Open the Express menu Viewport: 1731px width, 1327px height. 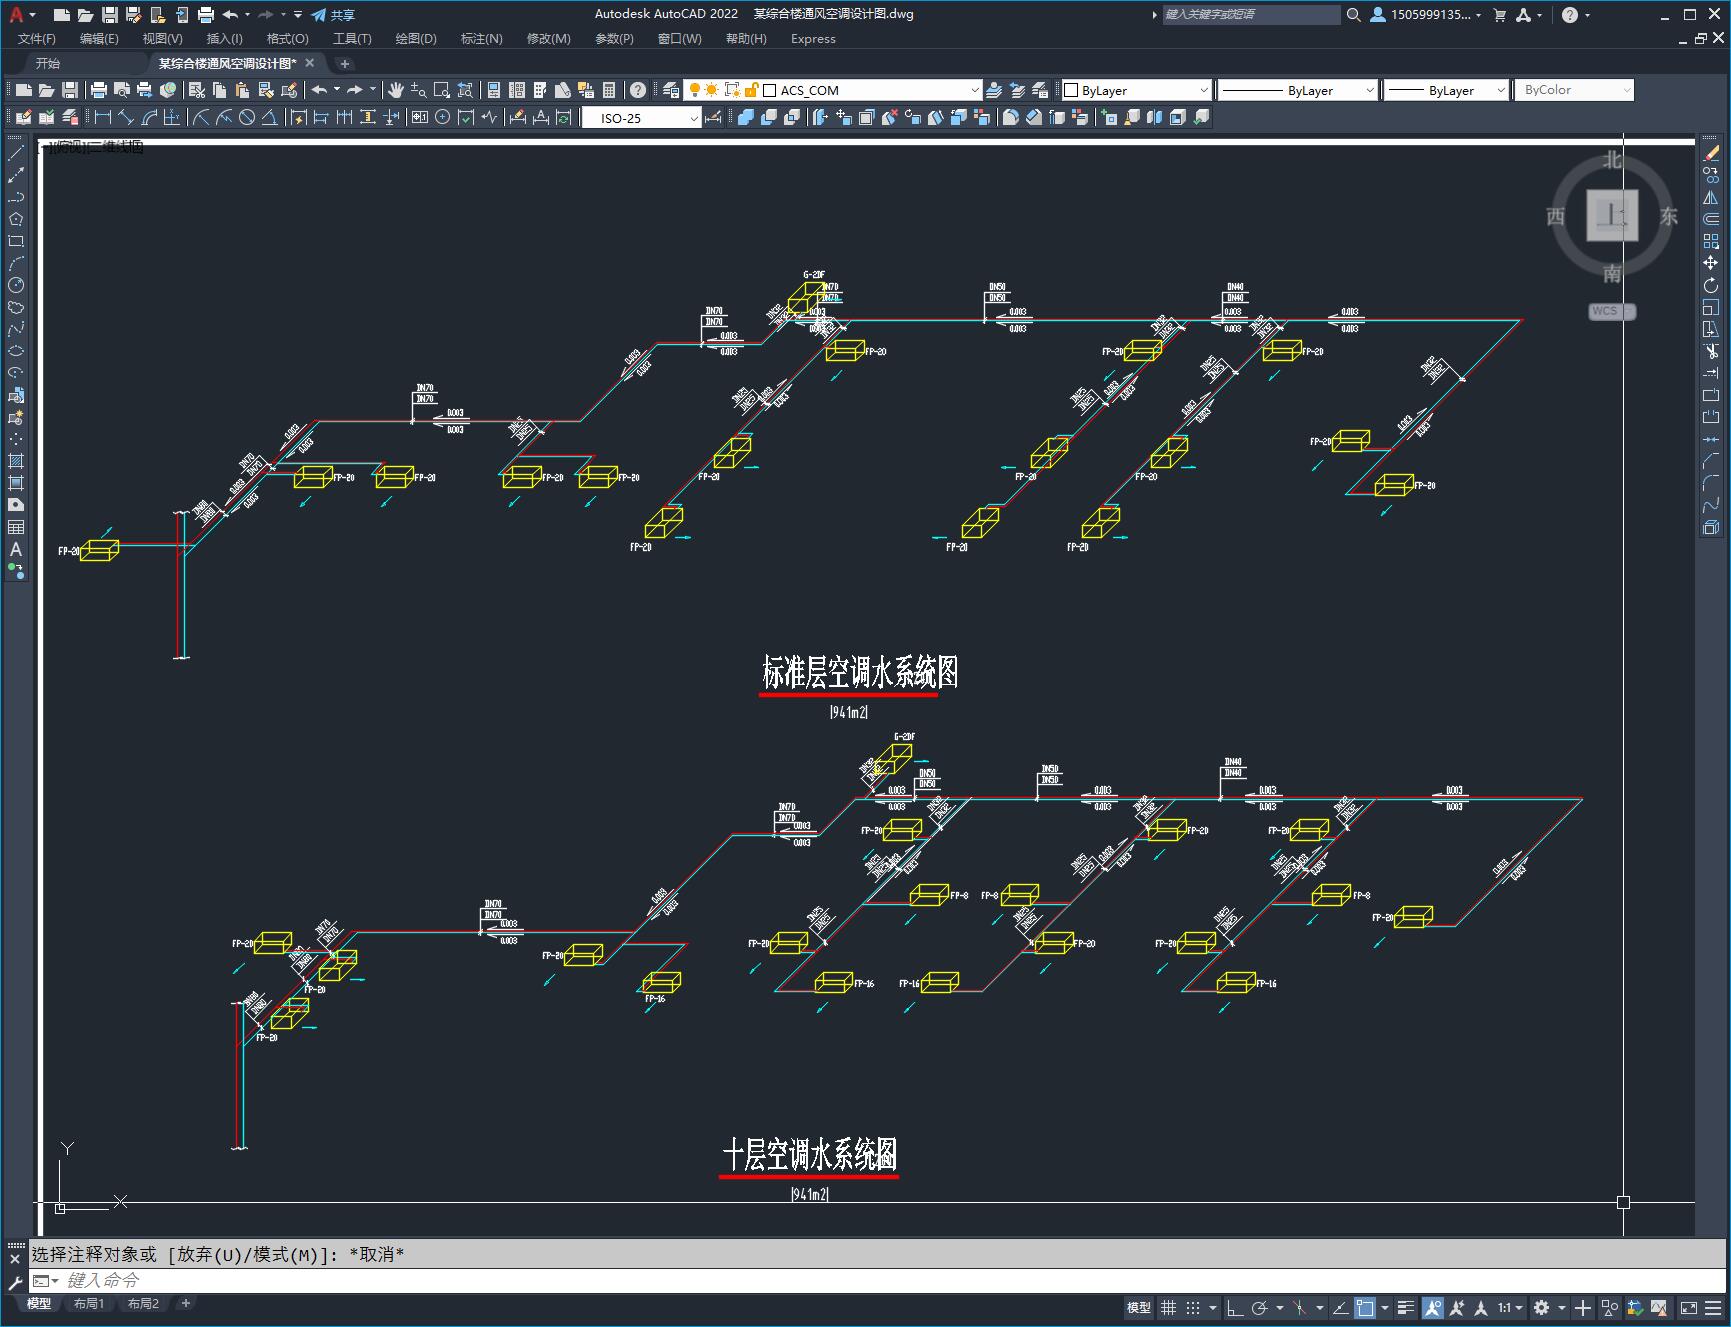813,38
